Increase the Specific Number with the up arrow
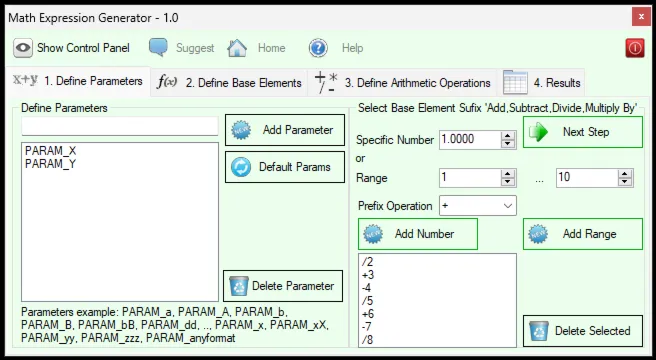This screenshot has height=360, width=656. 508,136
